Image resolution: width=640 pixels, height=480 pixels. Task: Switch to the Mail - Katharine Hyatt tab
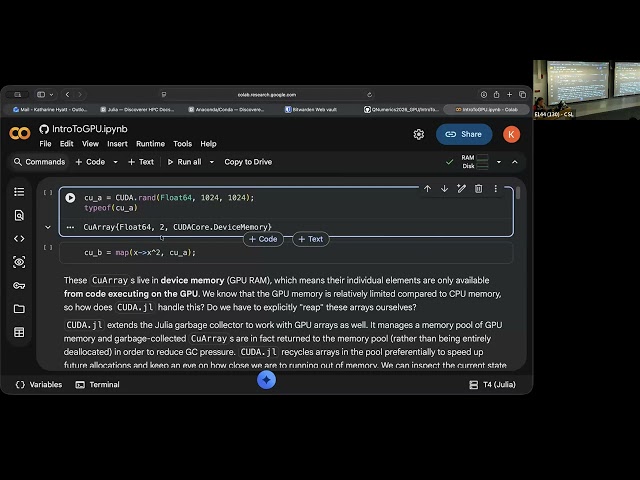click(50, 109)
